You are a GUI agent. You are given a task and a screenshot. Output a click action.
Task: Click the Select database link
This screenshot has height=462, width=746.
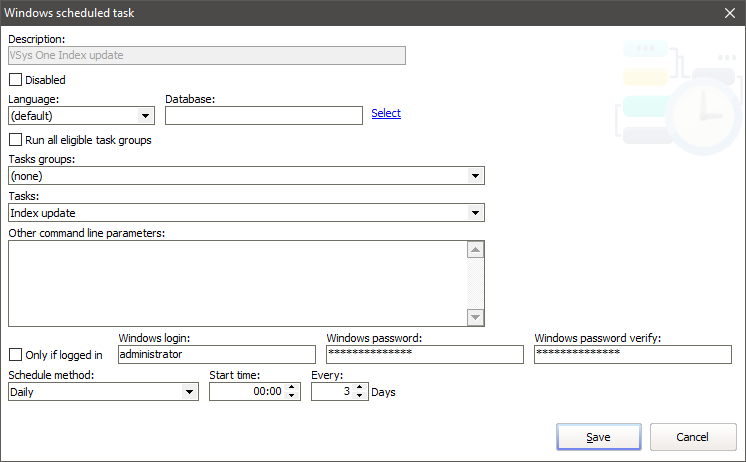386,114
